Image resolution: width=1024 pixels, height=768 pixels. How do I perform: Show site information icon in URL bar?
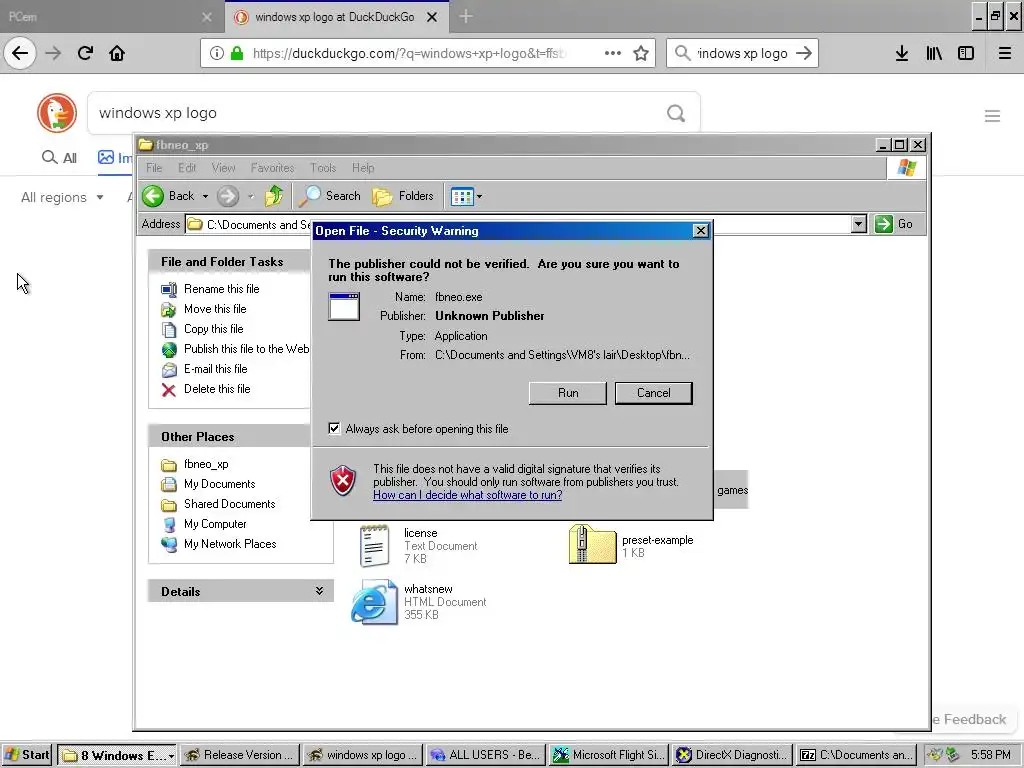click(217, 54)
